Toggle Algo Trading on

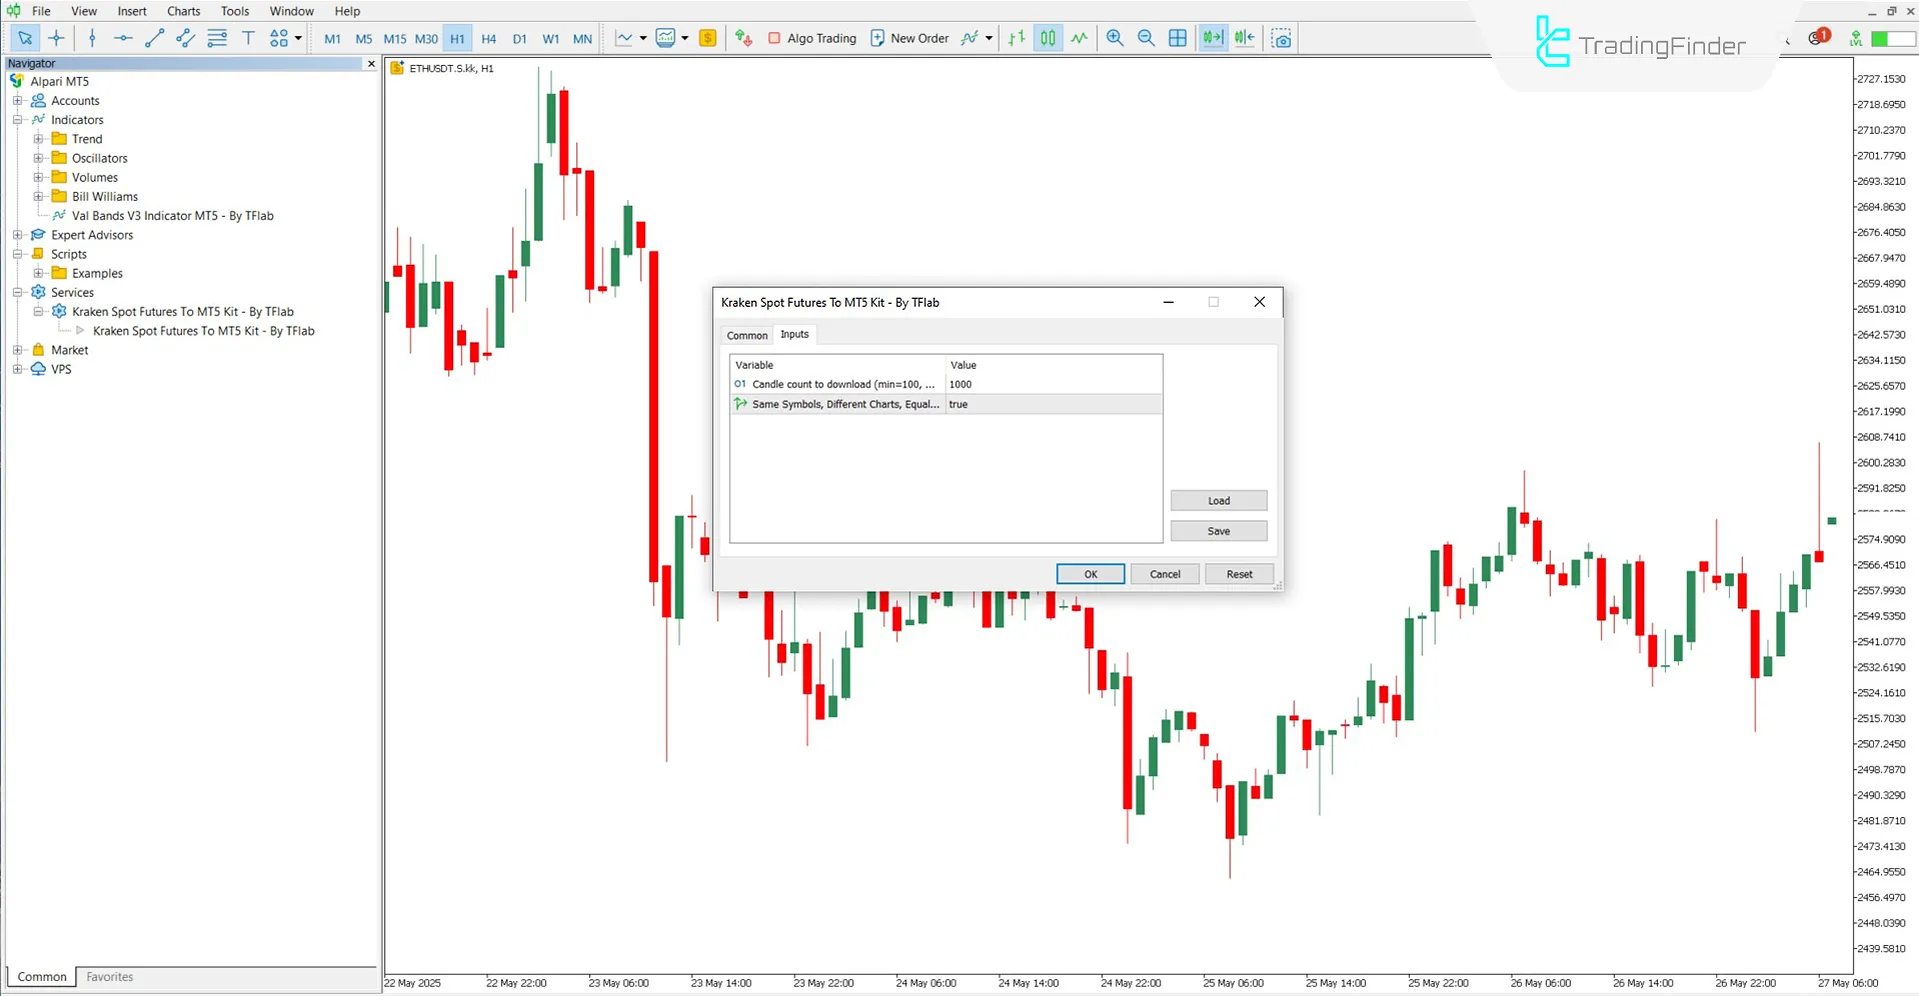[812, 38]
